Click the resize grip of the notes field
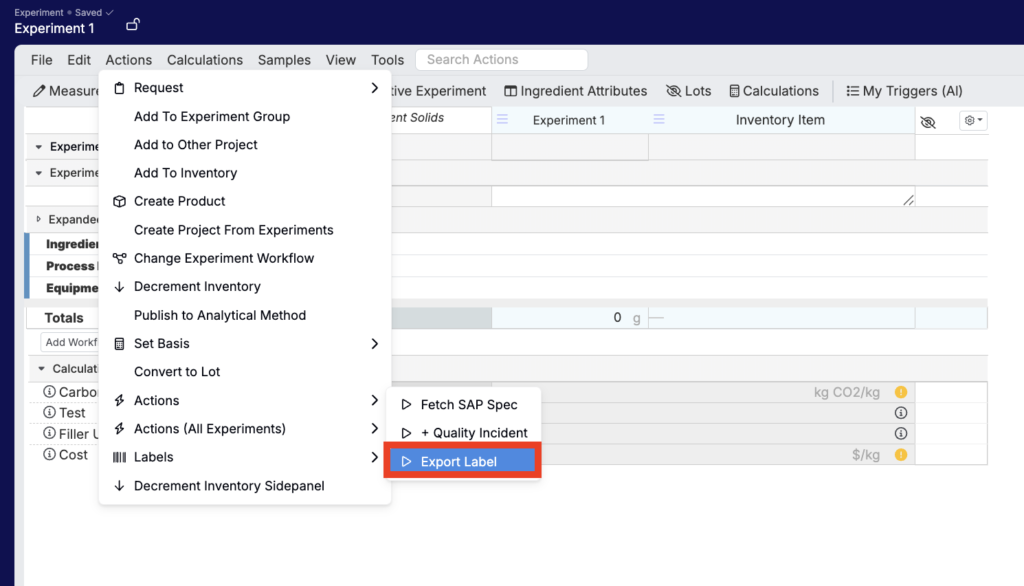The image size is (1024, 586). tap(908, 200)
